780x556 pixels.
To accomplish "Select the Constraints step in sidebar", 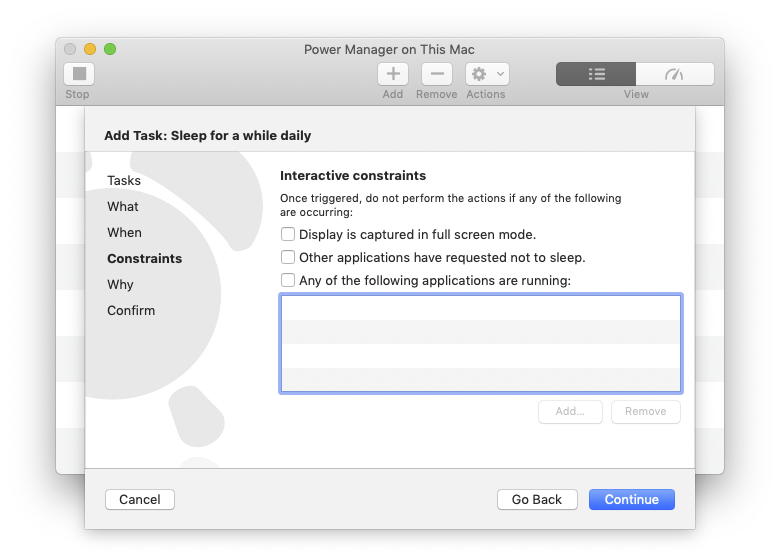I will [145, 259].
